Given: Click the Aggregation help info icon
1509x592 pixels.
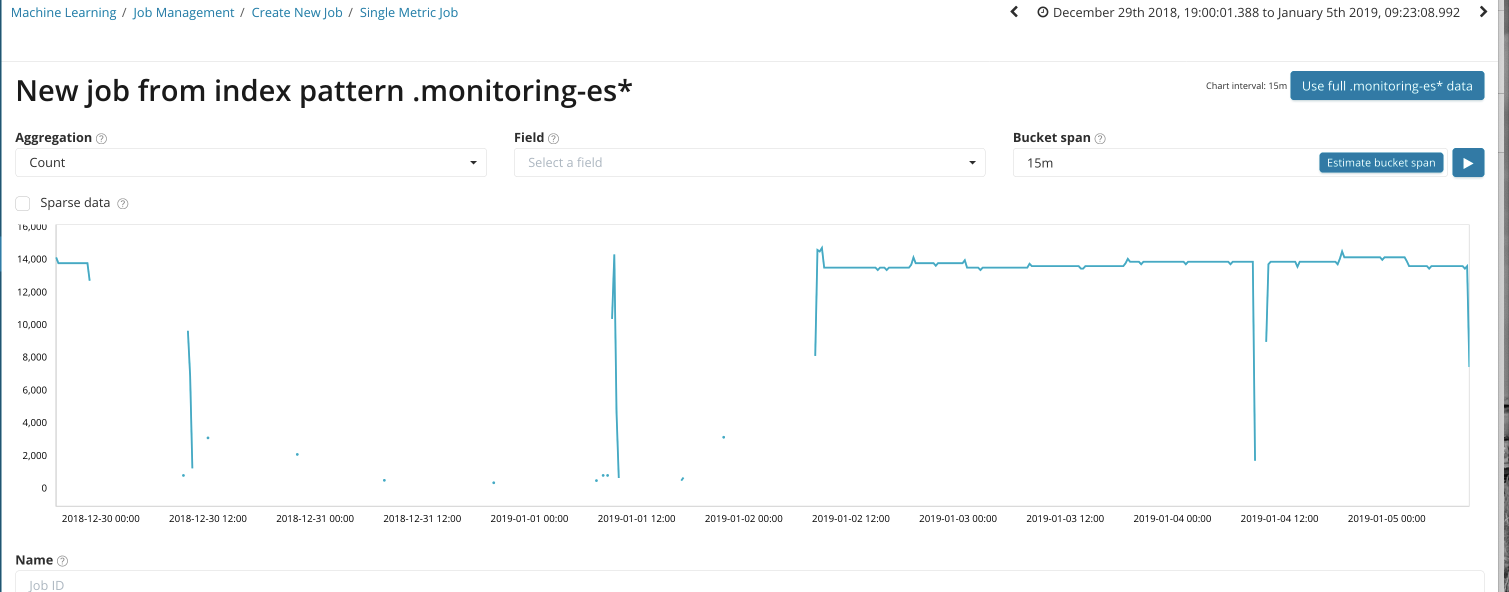Looking at the screenshot, I should tap(101, 139).
